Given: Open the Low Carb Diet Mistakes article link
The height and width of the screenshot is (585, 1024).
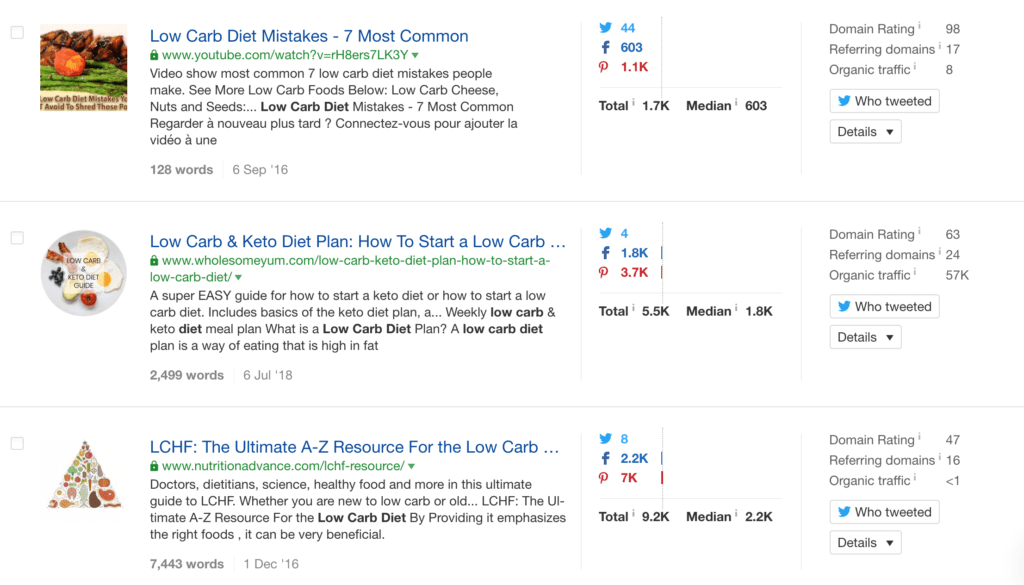Looking at the screenshot, I should pos(308,36).
